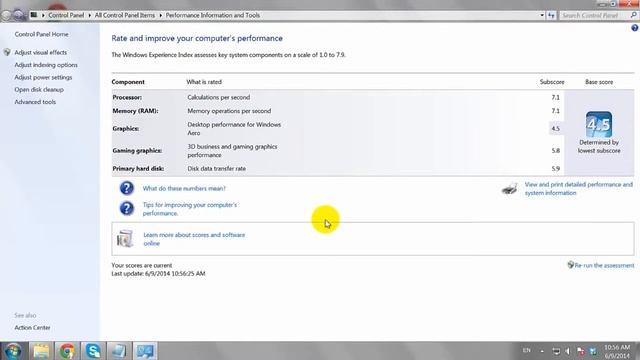Screen dimensions: 640x360
Task: Open Adjust visual effects
Action: (x=40, y=52)
